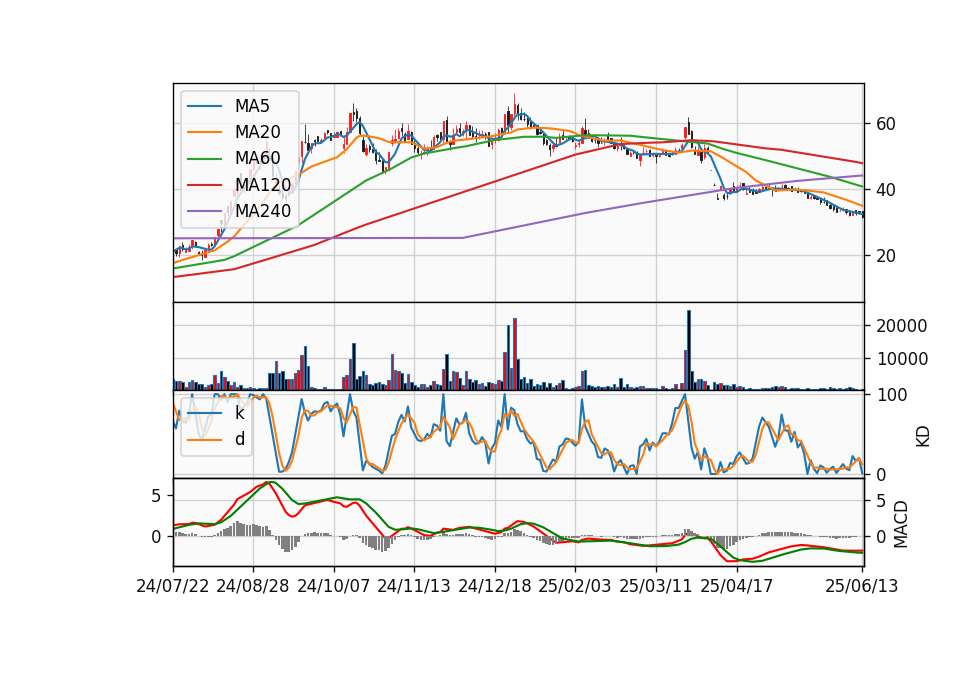The width and height of the screenshot is (960, 690).
Task: Click the MA60 legend label
Action: coord(257,159)
